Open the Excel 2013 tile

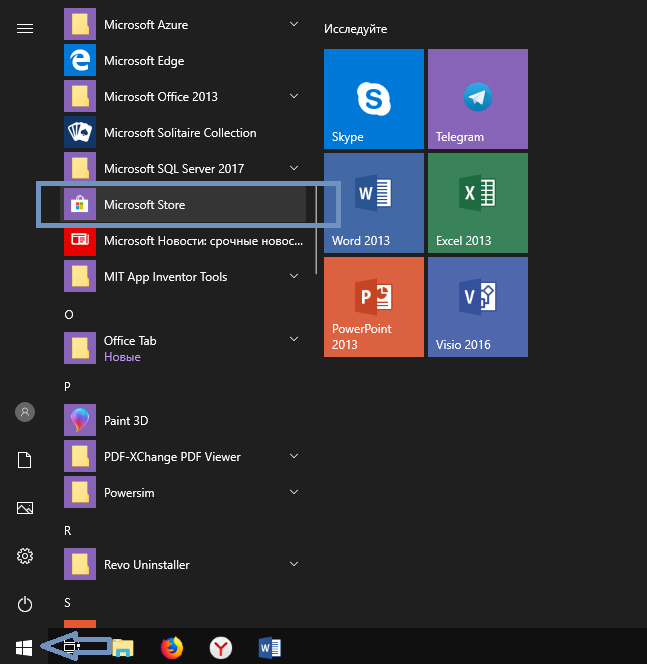pos(478,203)
